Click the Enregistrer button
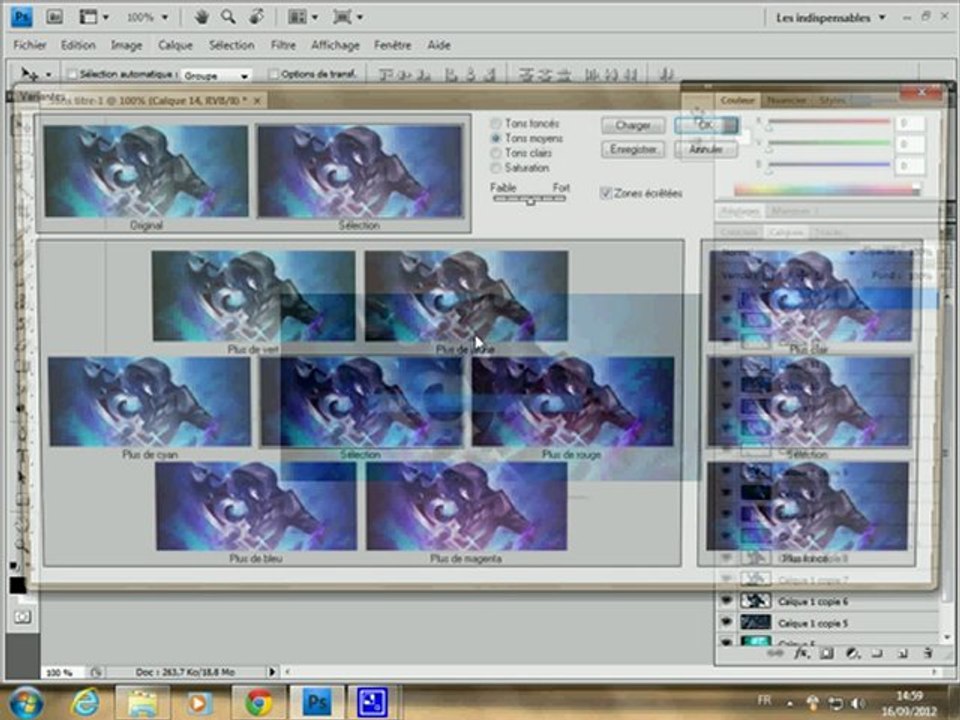960x720 pixels. click(633, 149)
